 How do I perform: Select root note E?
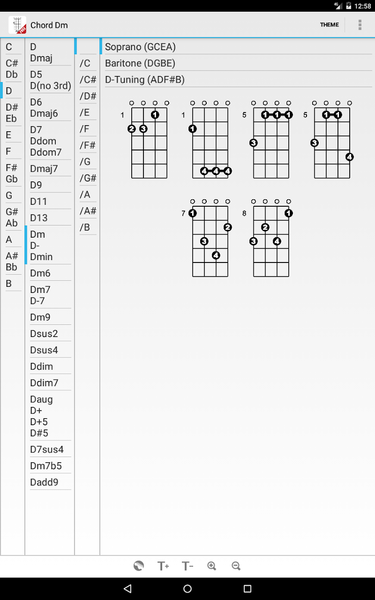tap(13, 135)
